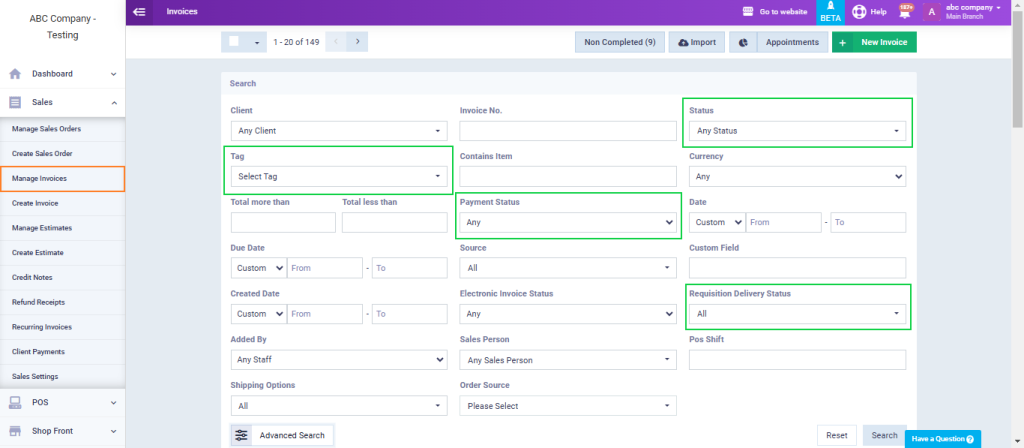Viewport: 1024px width, 448px height.
Task: Open the Any Staff dropdown
Action: (x=339, y=360)
